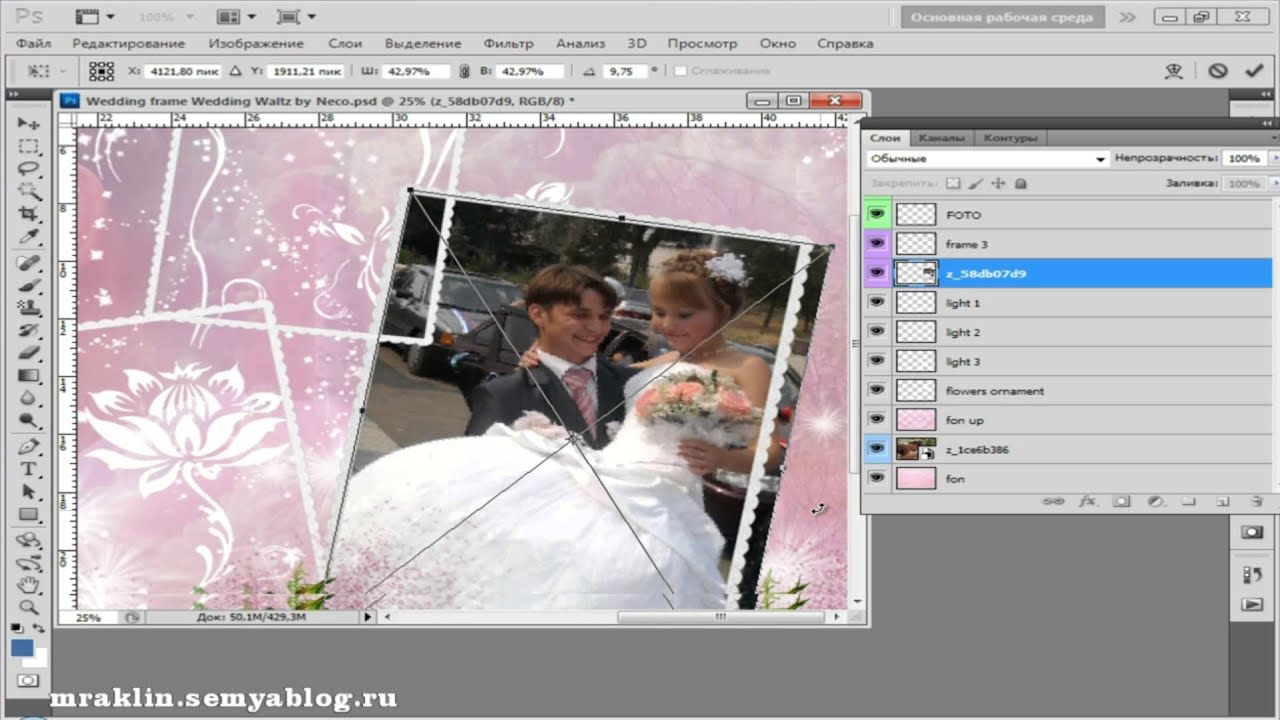1280x720 pixels.
Task: Cancel the transform
Action: point(1217,71)
